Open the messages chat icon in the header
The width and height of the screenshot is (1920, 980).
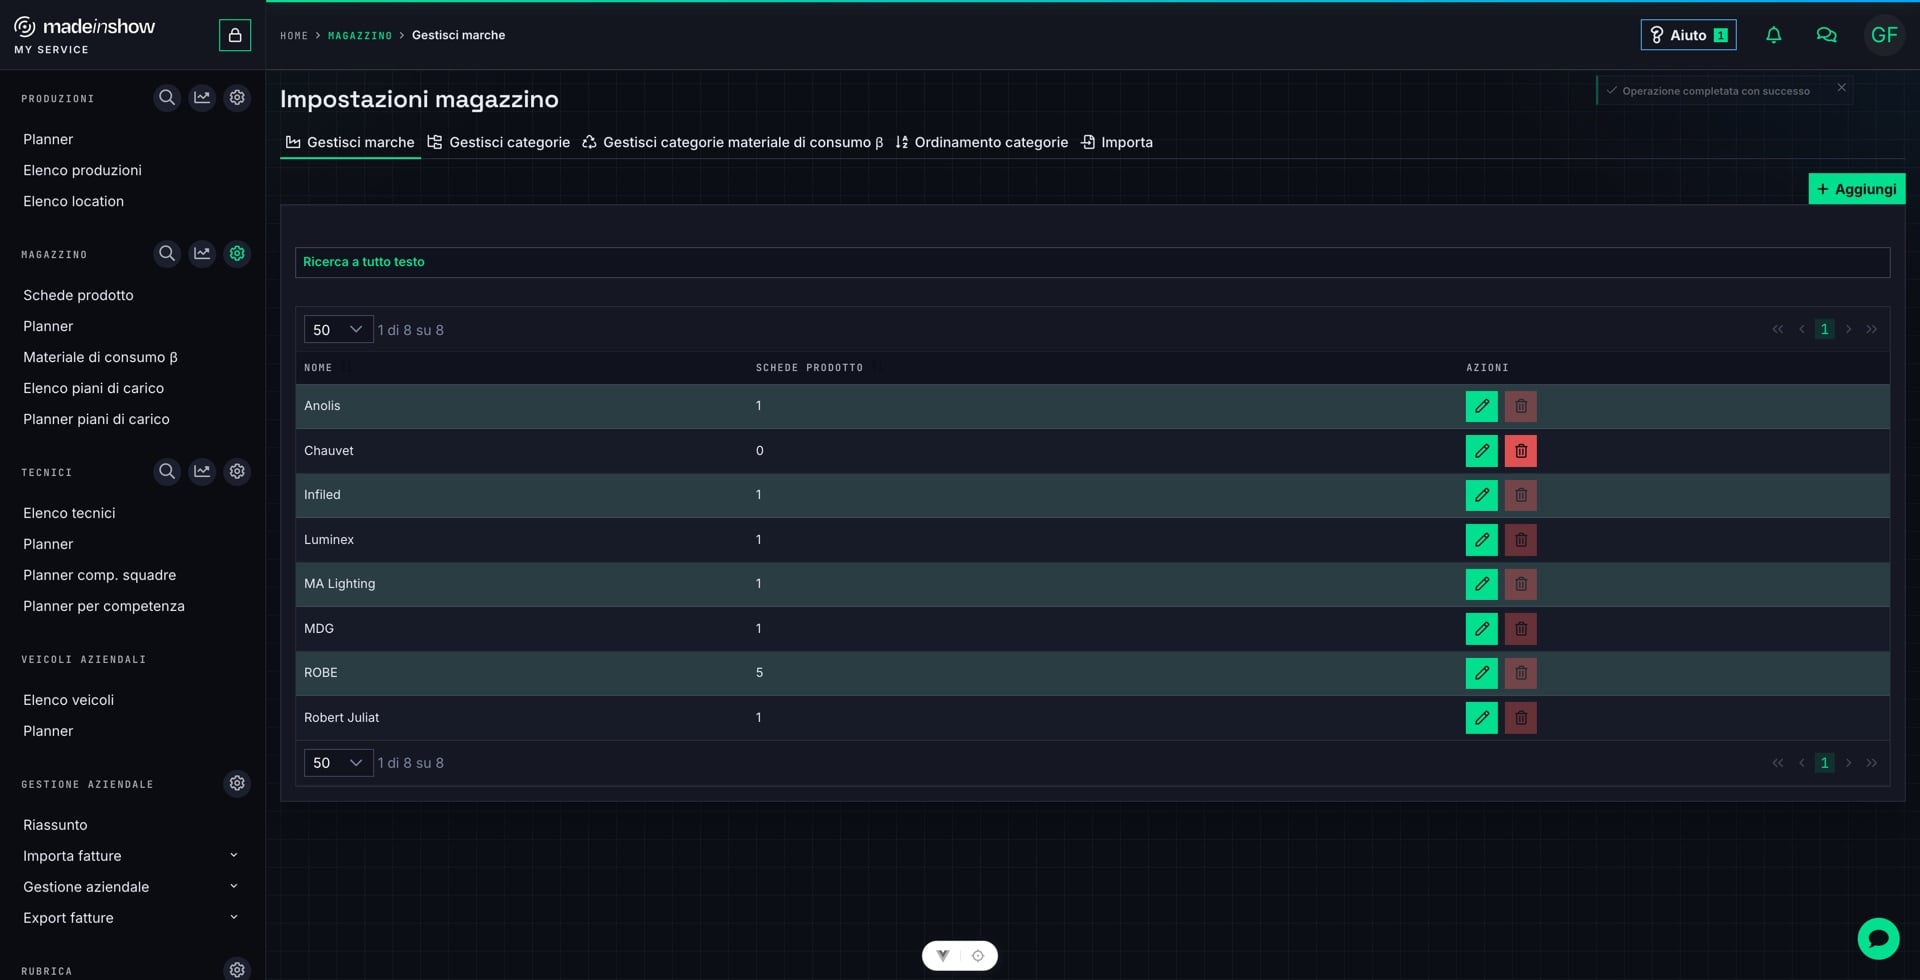(1826, 35)
